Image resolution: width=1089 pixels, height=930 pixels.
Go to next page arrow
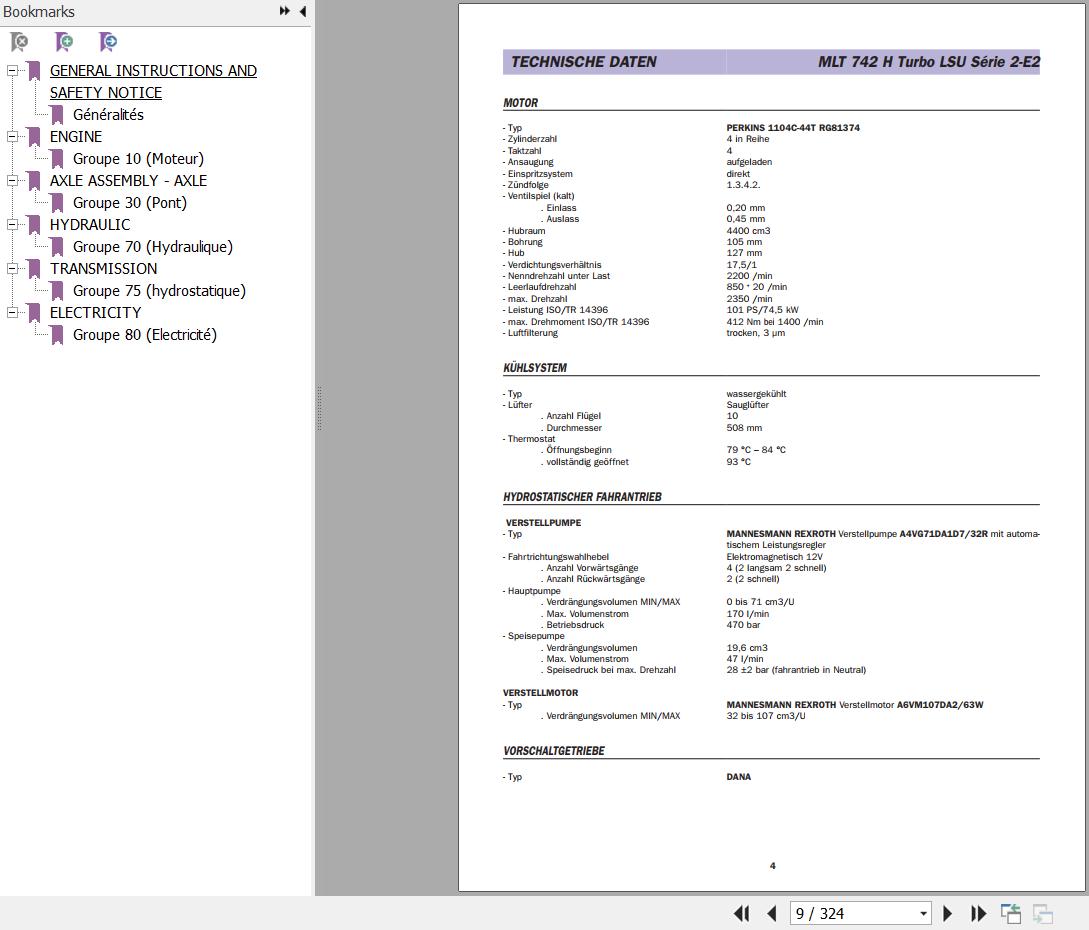coord(947,913)
